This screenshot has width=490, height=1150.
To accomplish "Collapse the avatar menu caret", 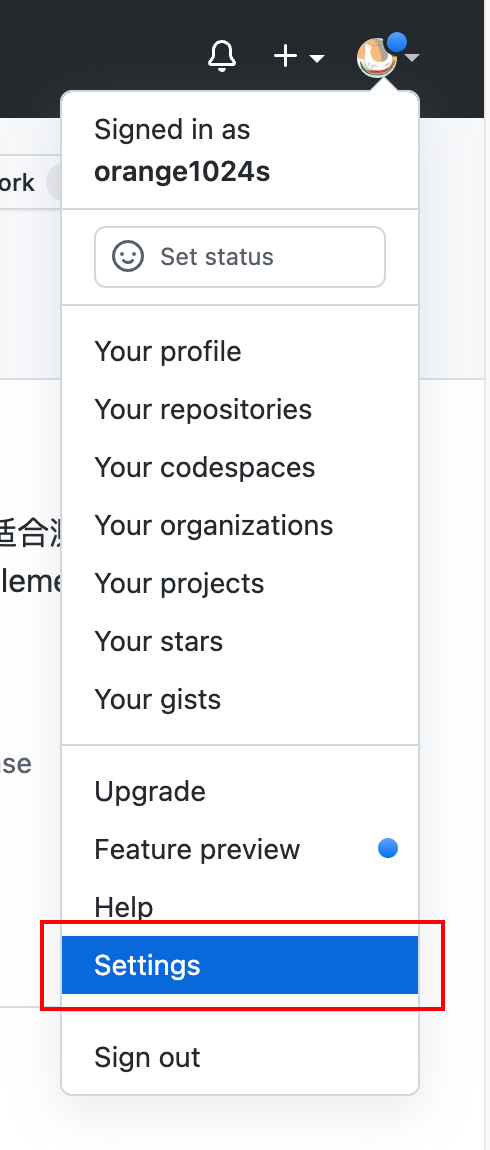I will click(x=412, y=58).
